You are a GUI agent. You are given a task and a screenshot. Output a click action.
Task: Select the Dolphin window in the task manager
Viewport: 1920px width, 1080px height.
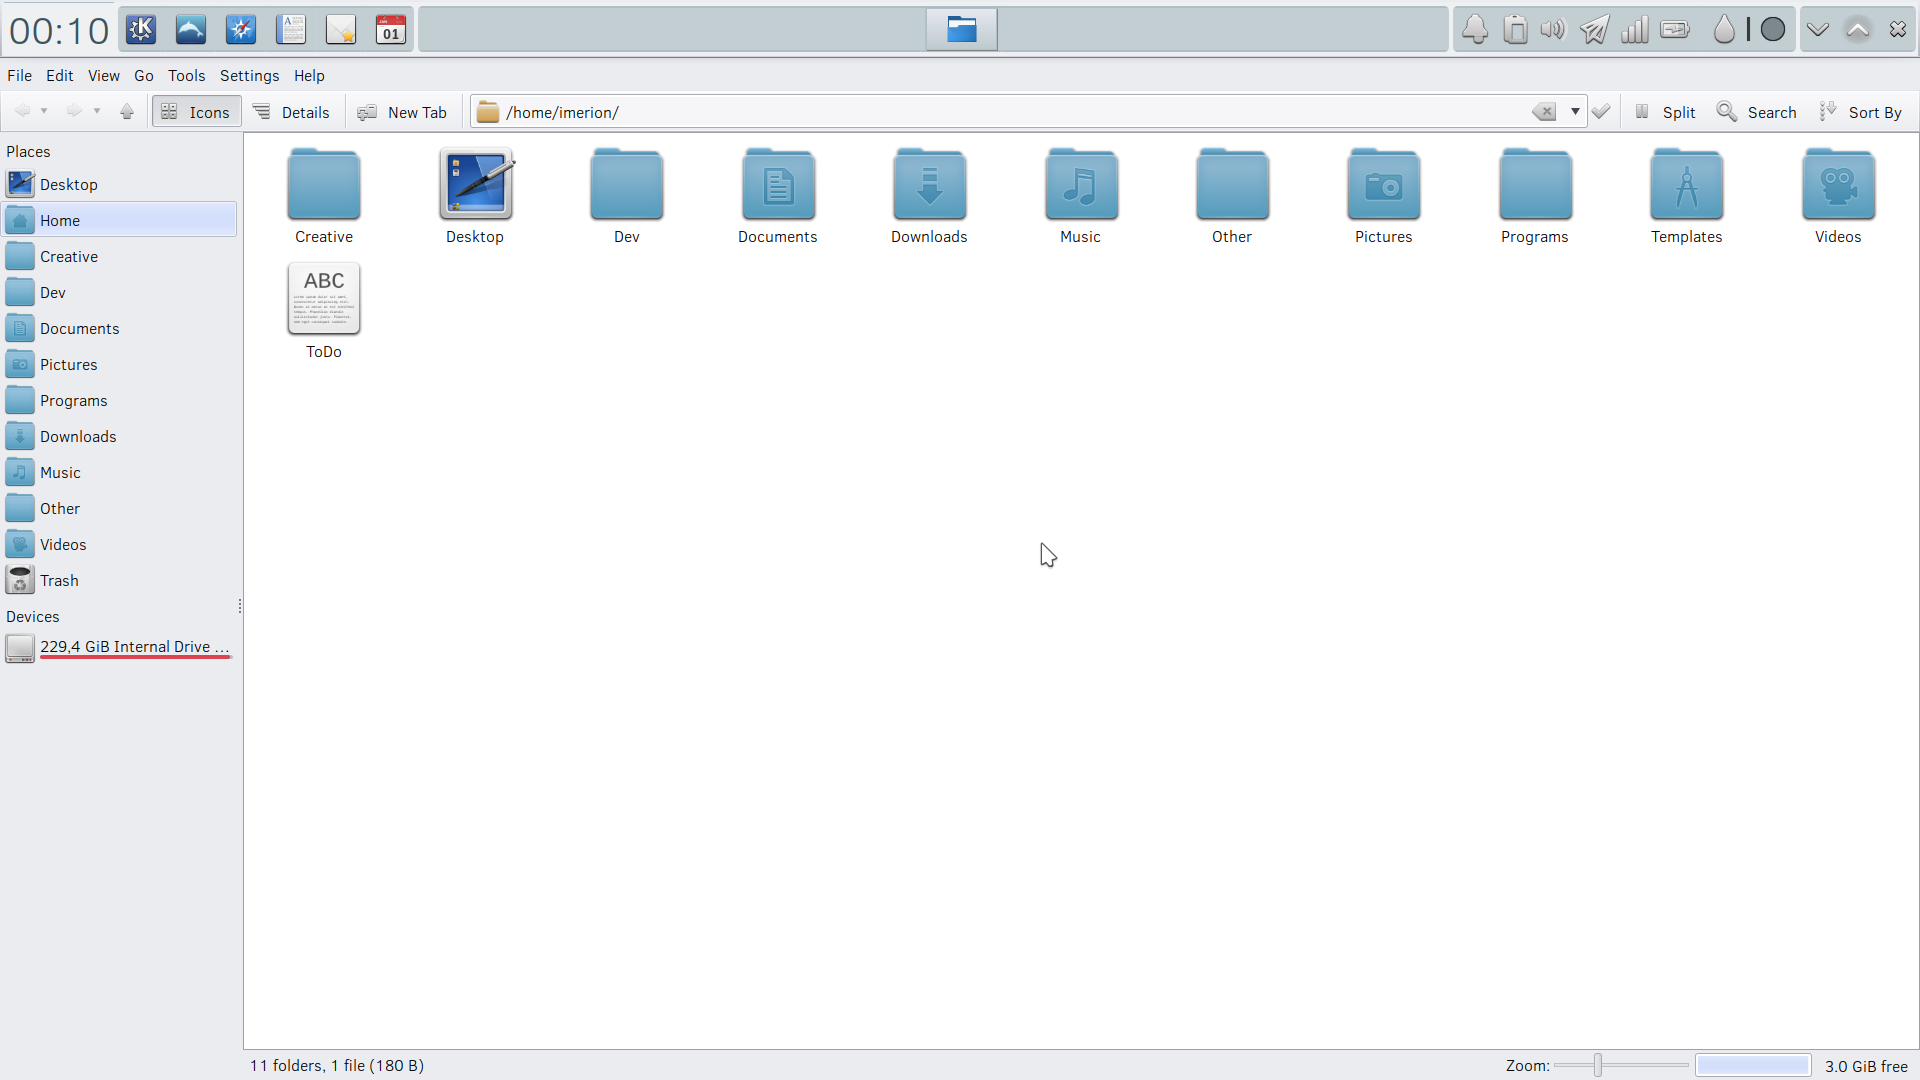pos(962,30)
